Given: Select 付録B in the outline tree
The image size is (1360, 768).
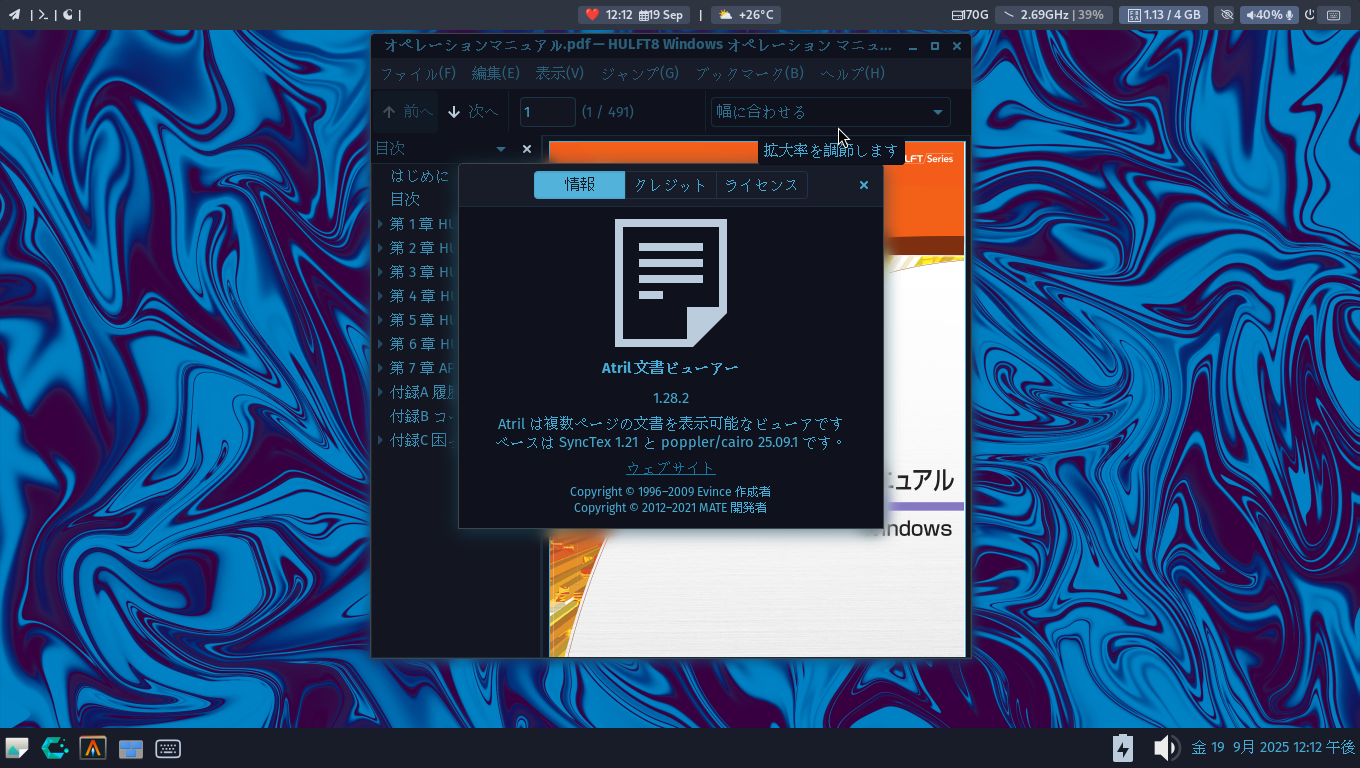Looking at the screenshot, I should click(423, 416).
